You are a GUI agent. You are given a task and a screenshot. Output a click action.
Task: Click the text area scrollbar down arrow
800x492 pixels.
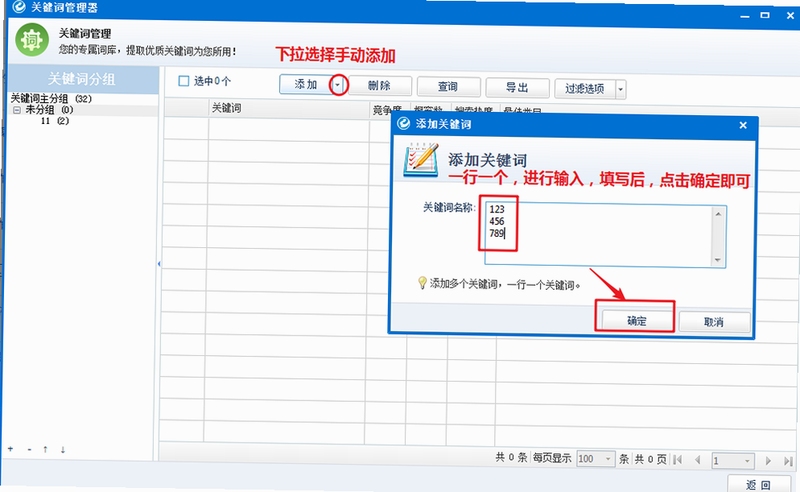718,260
